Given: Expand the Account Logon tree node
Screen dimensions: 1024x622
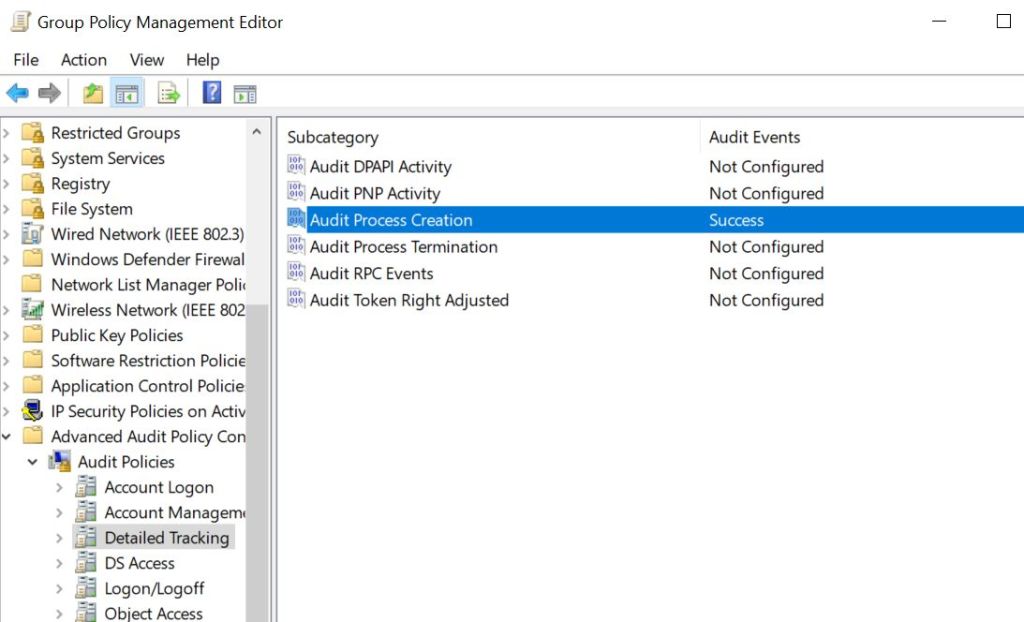Looking at the screenshot, I should click(x=59, y=488).
